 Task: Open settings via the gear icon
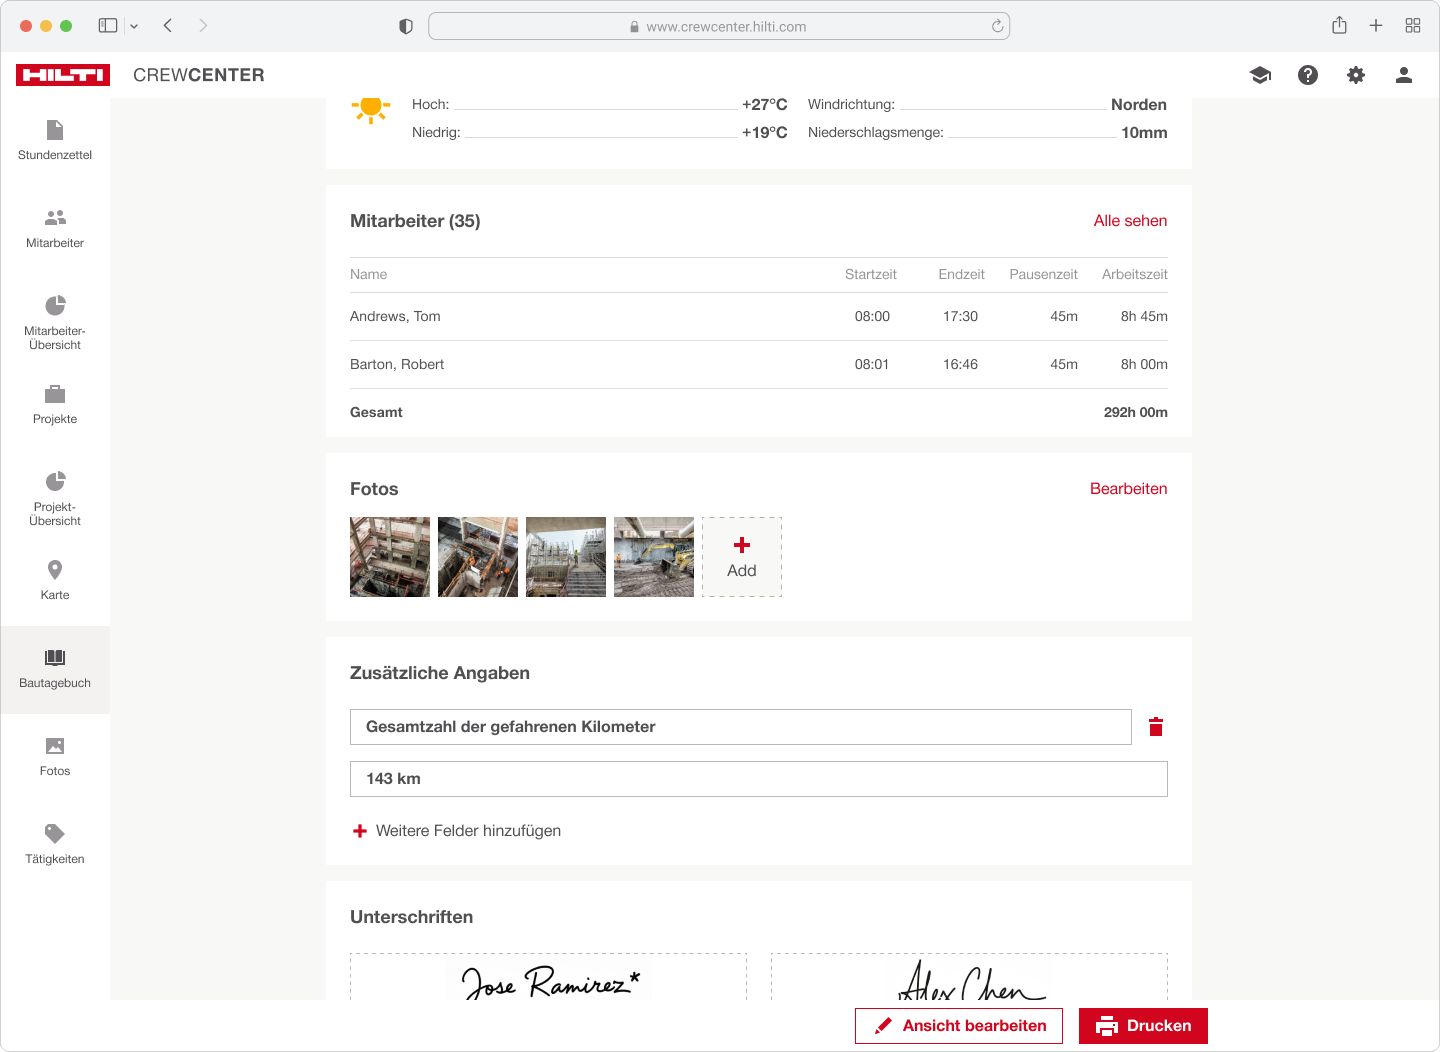(x=1356, y=75)
